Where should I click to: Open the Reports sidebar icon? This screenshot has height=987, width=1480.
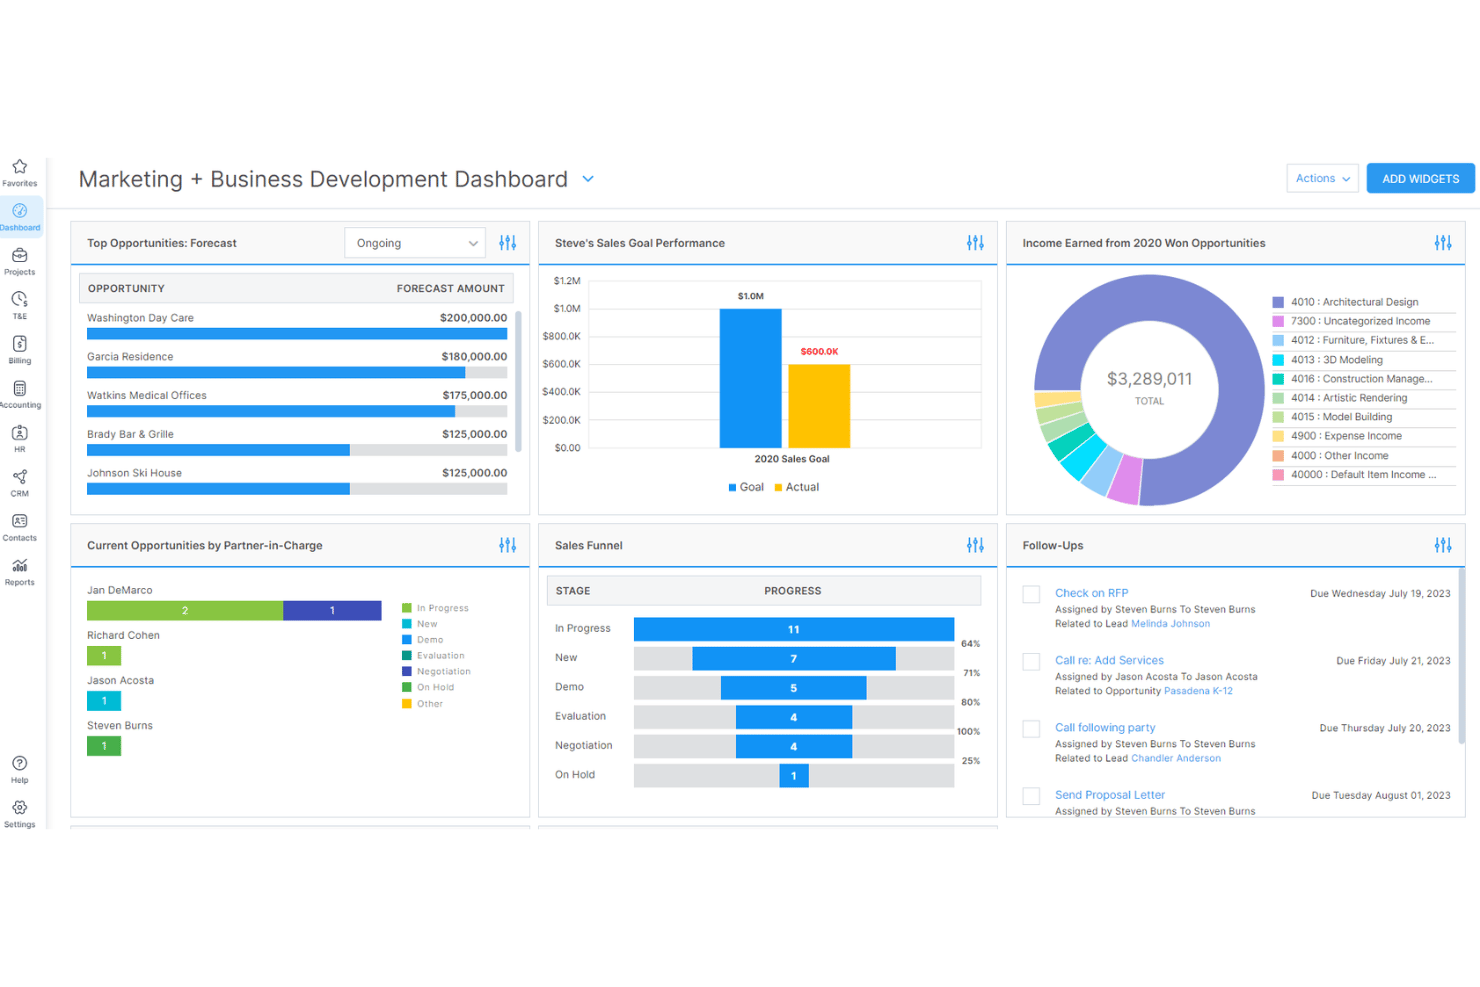20,571
